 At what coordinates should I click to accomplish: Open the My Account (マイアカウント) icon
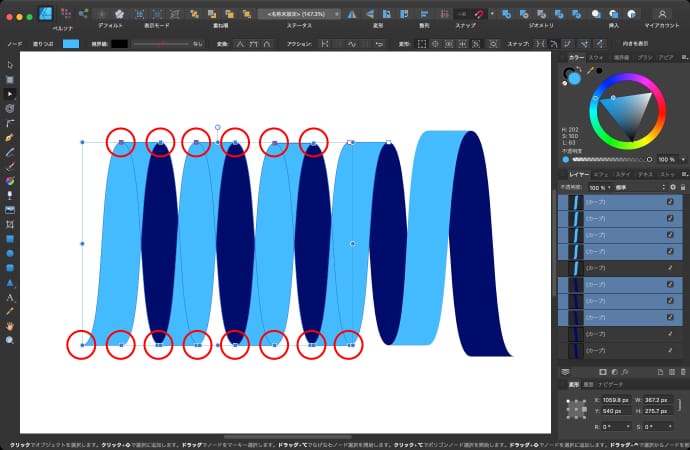(x=663, y=14)
